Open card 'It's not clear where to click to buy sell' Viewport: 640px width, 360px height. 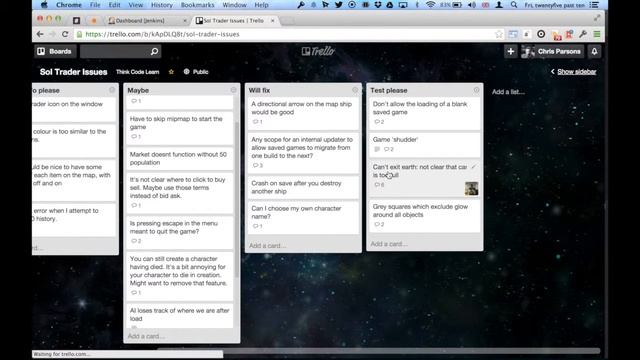[x=180, y=192]
